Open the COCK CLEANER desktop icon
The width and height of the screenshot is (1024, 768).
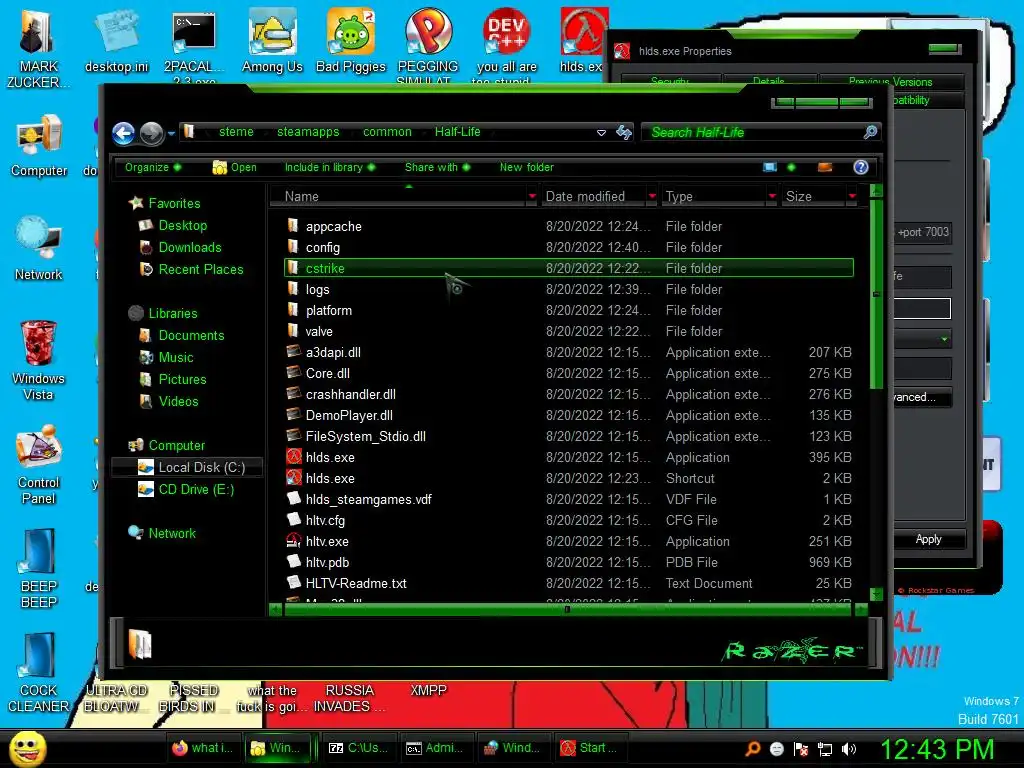coord(39,673)
